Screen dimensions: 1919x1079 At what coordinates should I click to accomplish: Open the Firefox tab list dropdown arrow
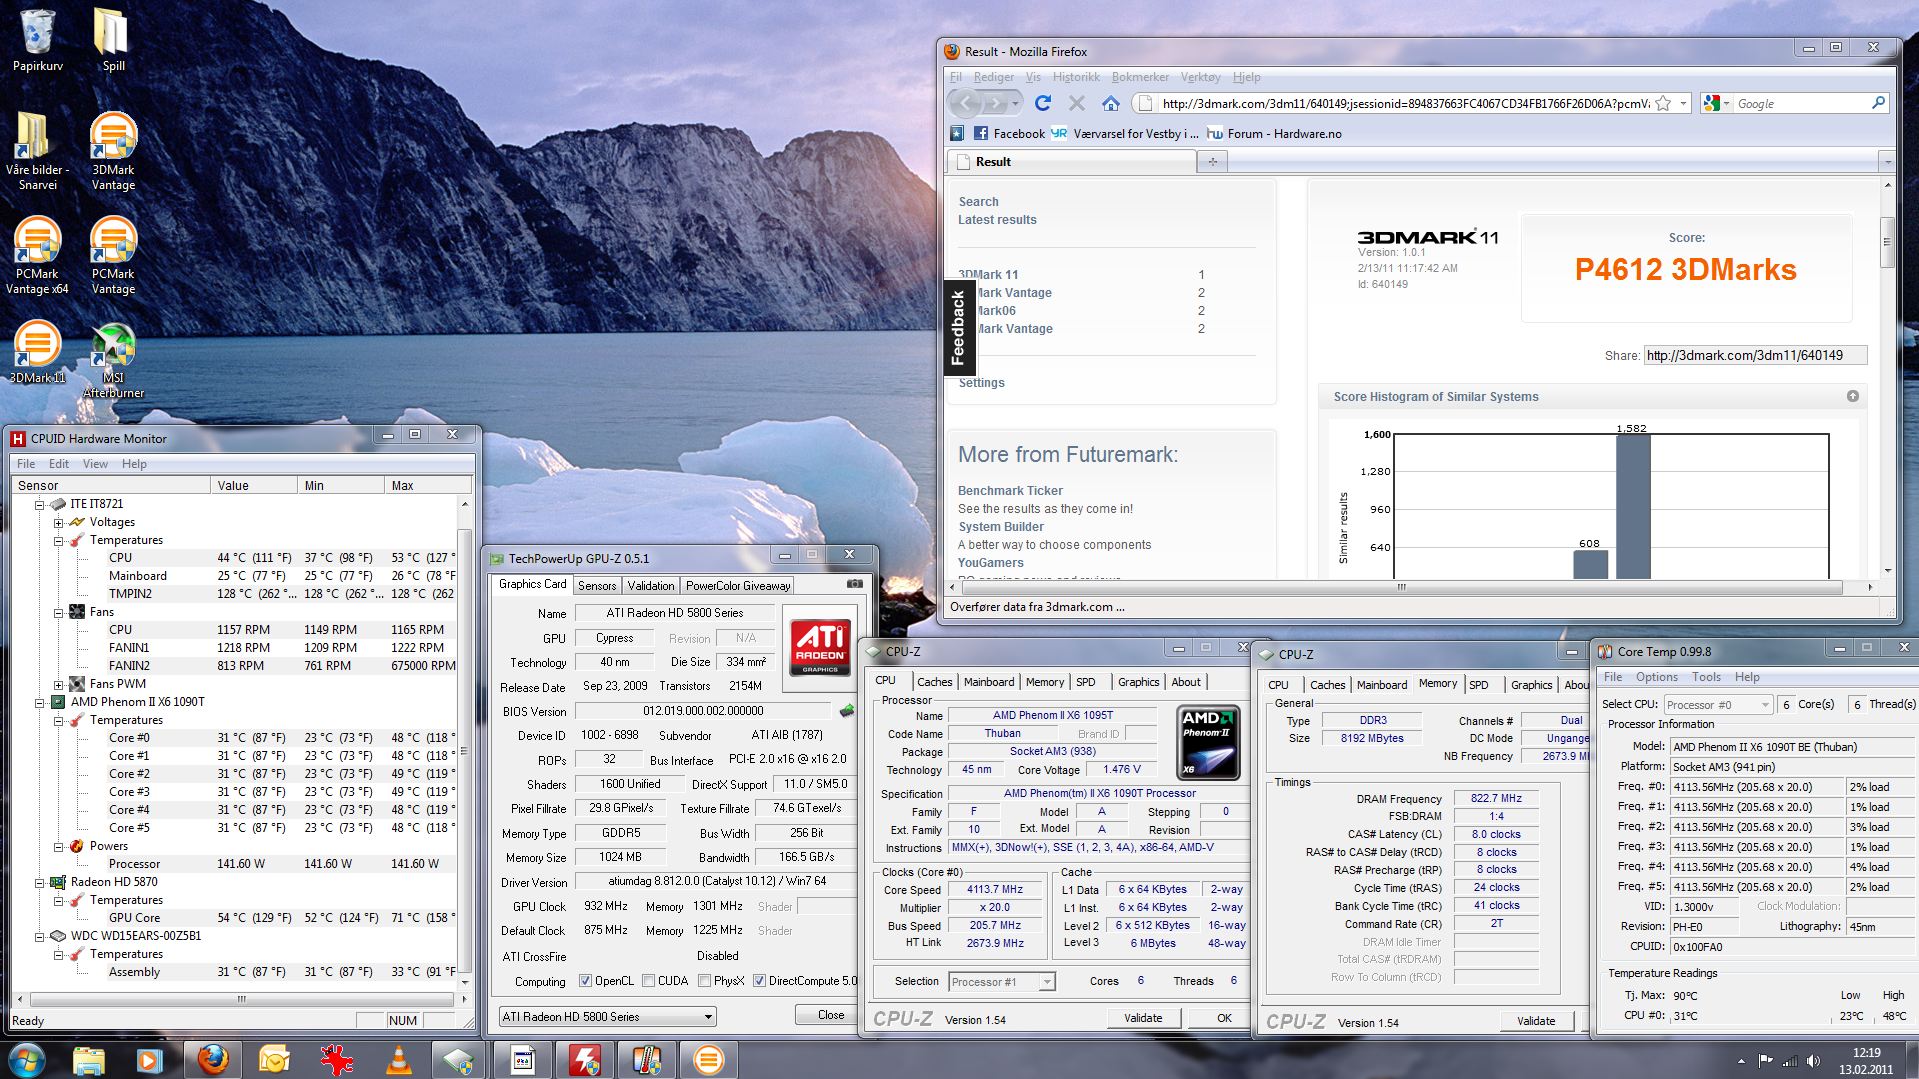1887,161
